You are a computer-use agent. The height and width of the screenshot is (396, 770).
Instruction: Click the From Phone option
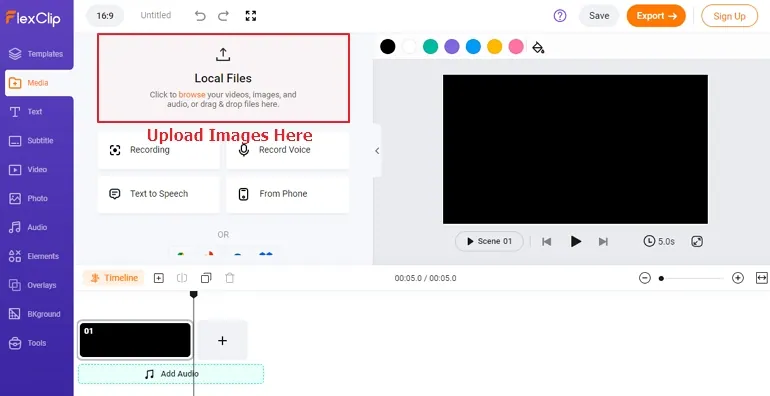(288, 194)
